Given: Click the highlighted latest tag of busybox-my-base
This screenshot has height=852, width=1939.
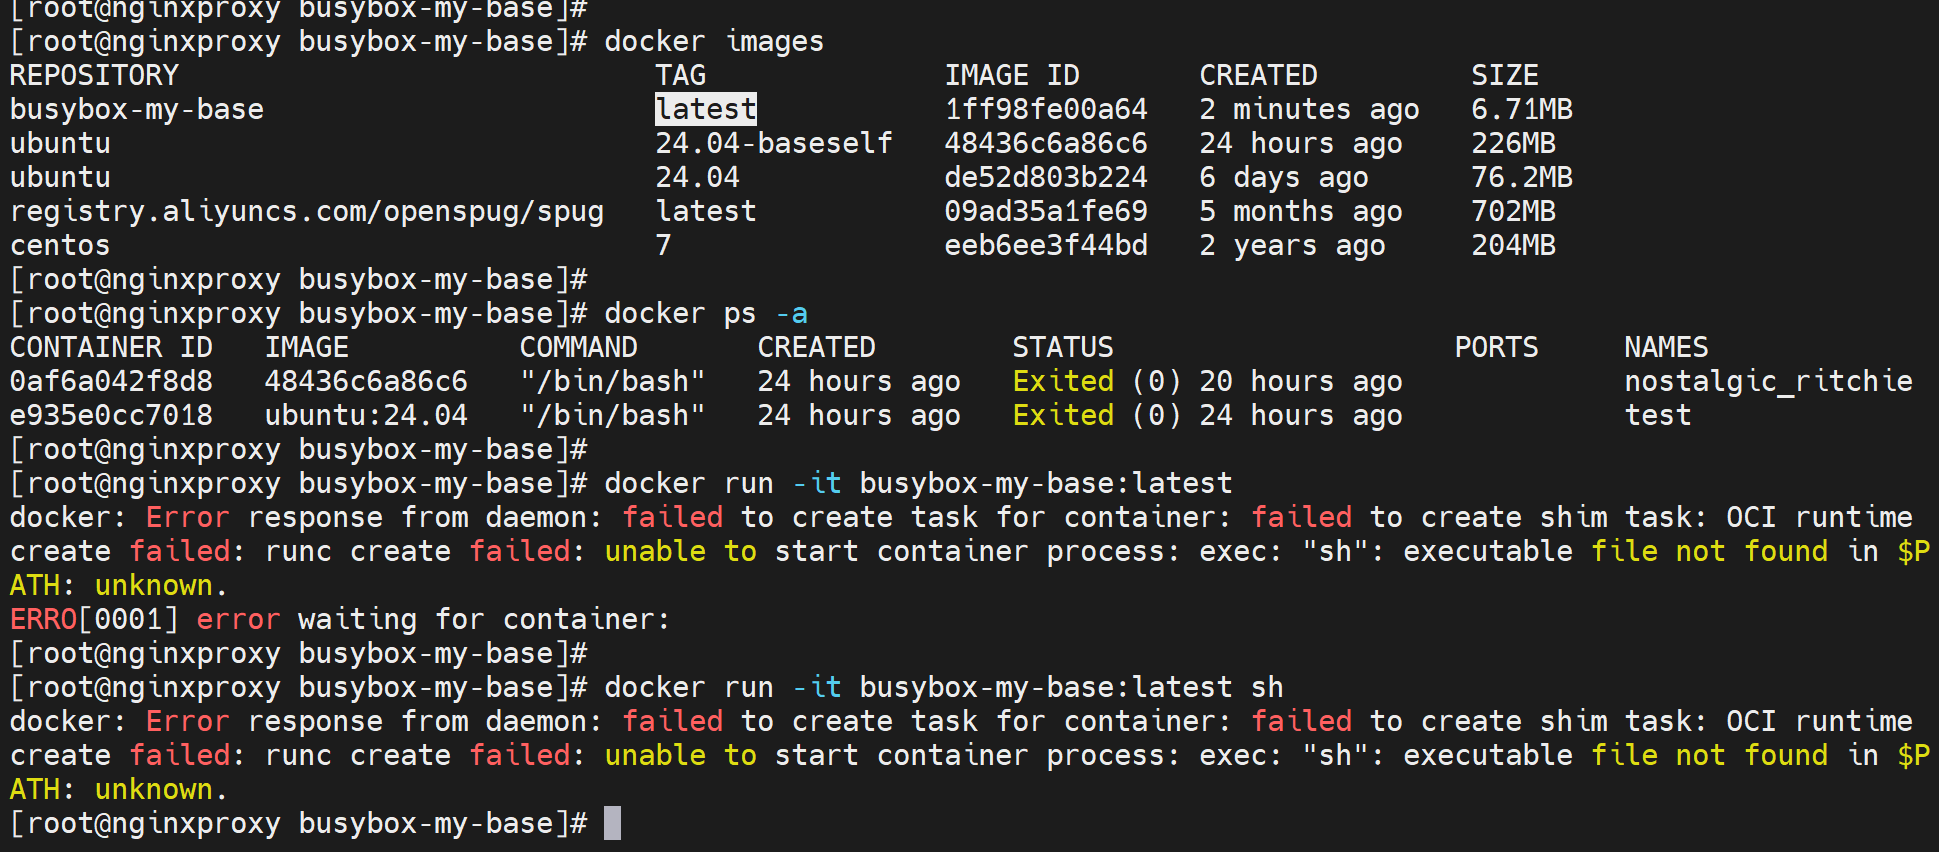Looking at the screenshot, I should point(705,109).
